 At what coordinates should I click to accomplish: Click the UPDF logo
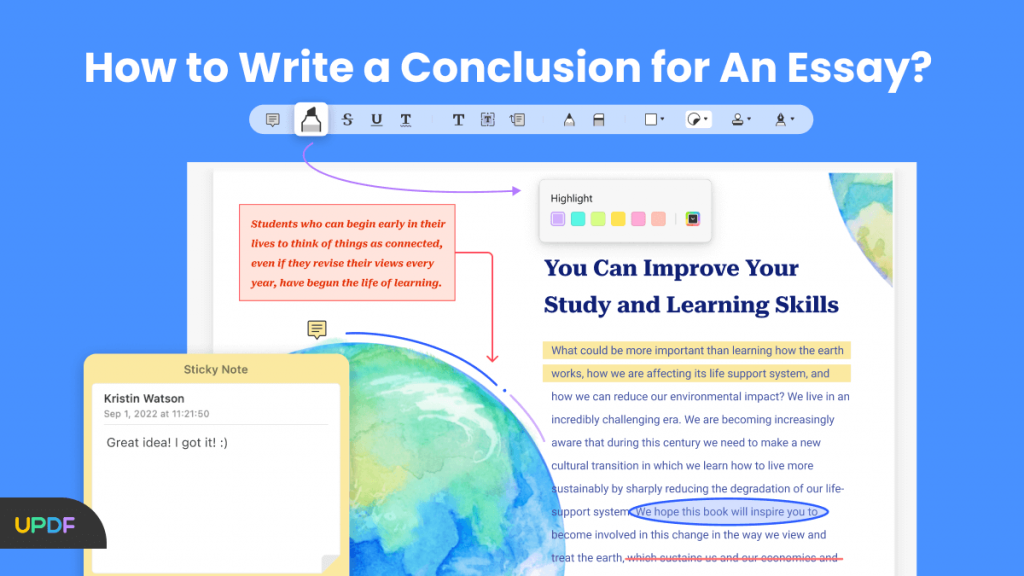[44, 524]
